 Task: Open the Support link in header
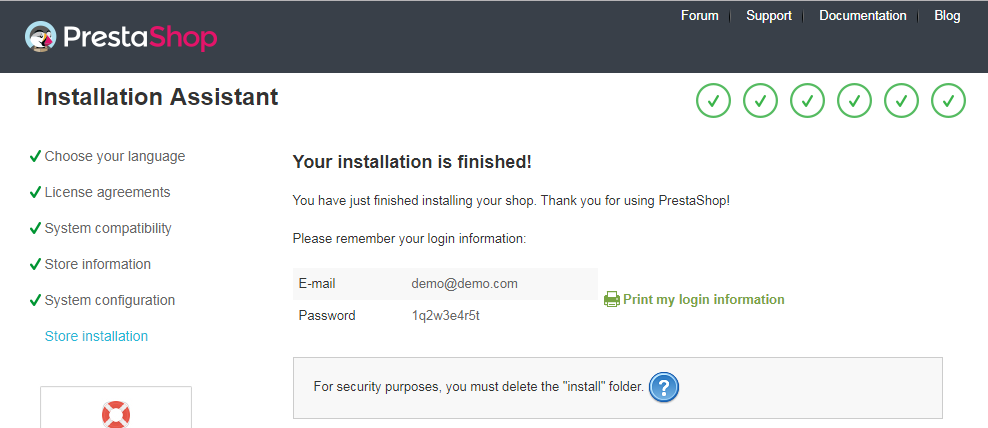tap(769, 16)
